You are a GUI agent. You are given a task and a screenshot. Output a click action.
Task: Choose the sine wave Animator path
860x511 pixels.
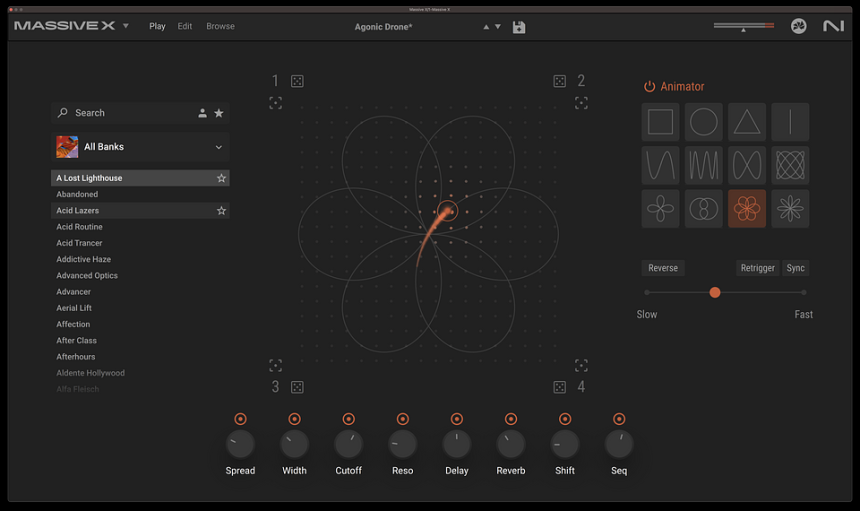point(660,165)
